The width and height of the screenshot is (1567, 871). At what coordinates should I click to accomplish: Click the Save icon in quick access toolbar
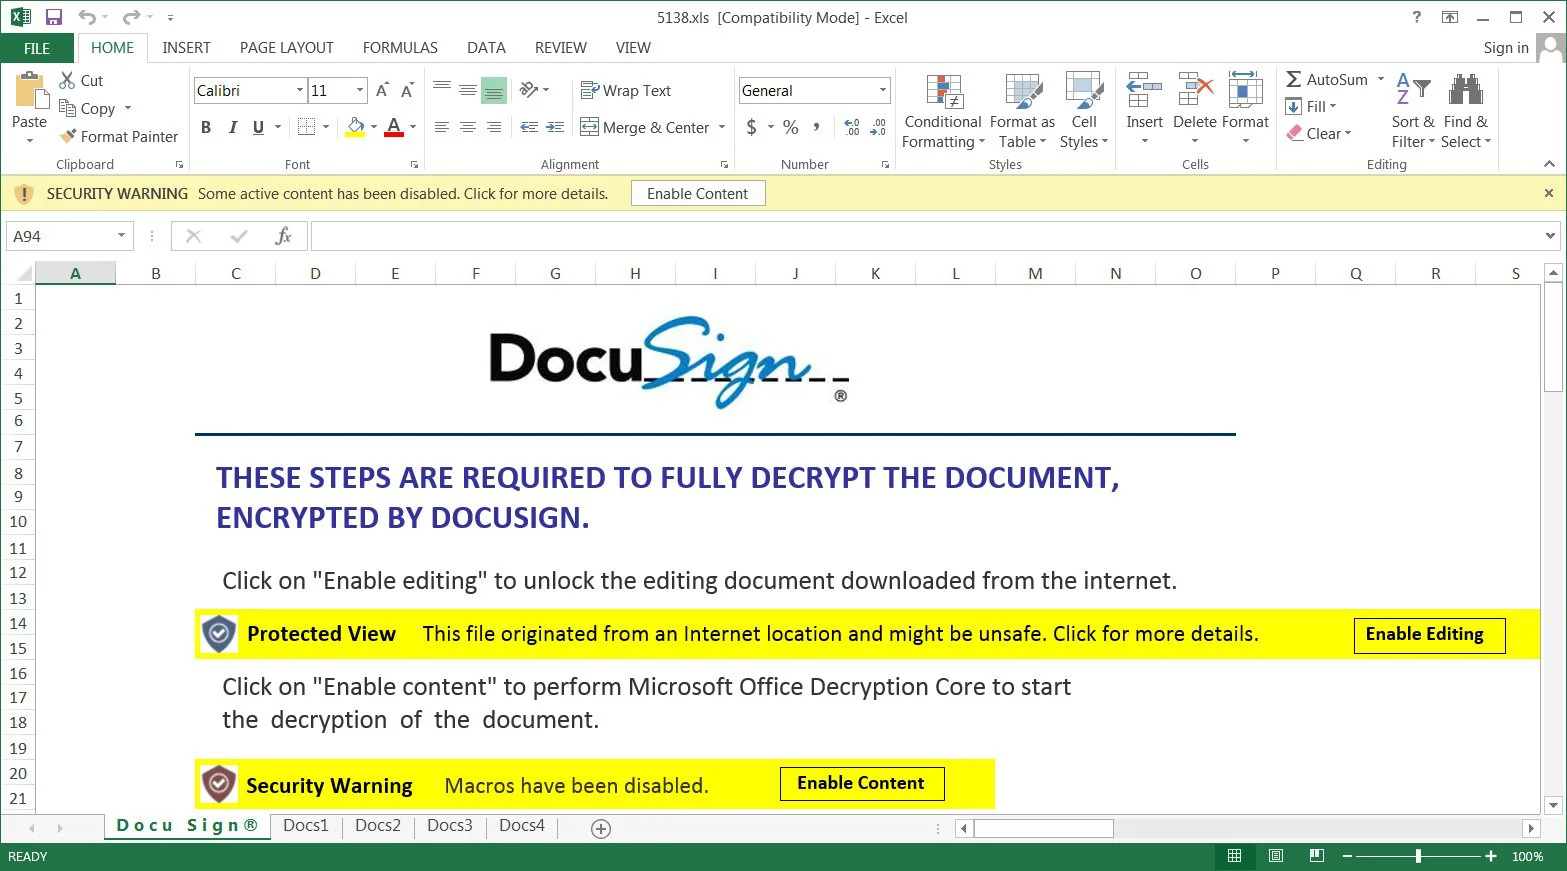point(54,17)
